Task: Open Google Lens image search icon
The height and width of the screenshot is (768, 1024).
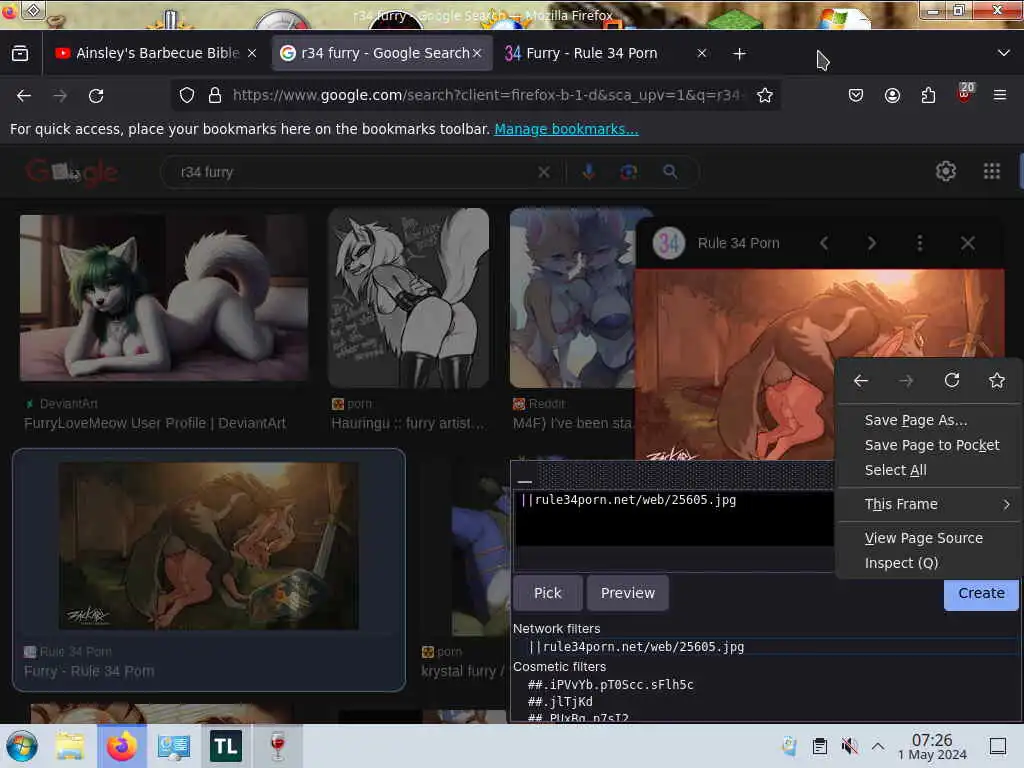Action: (628, 172)
